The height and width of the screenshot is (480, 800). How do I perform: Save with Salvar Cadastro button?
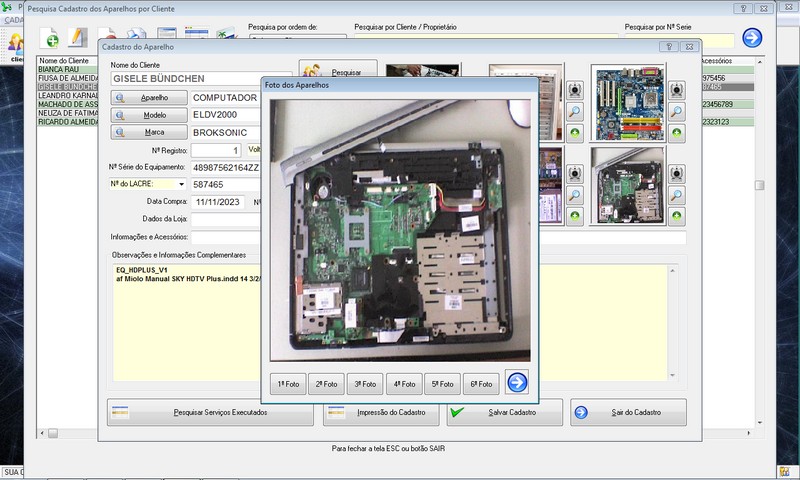[505, 412]
